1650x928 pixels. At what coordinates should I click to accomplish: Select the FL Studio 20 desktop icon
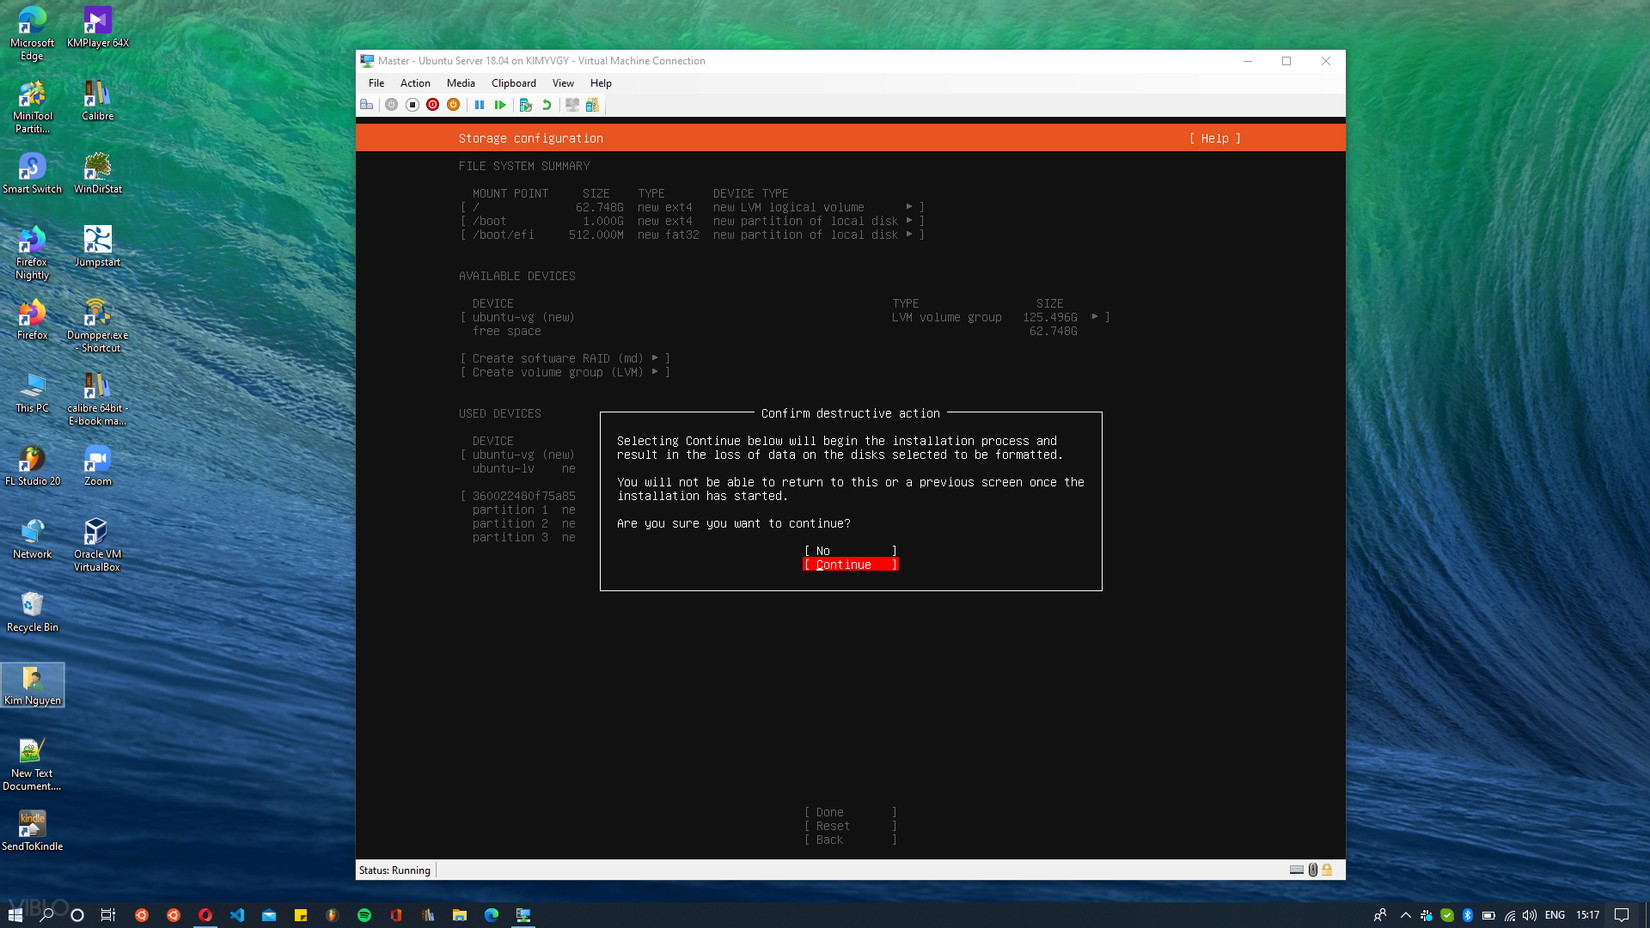tap(32, 466)
